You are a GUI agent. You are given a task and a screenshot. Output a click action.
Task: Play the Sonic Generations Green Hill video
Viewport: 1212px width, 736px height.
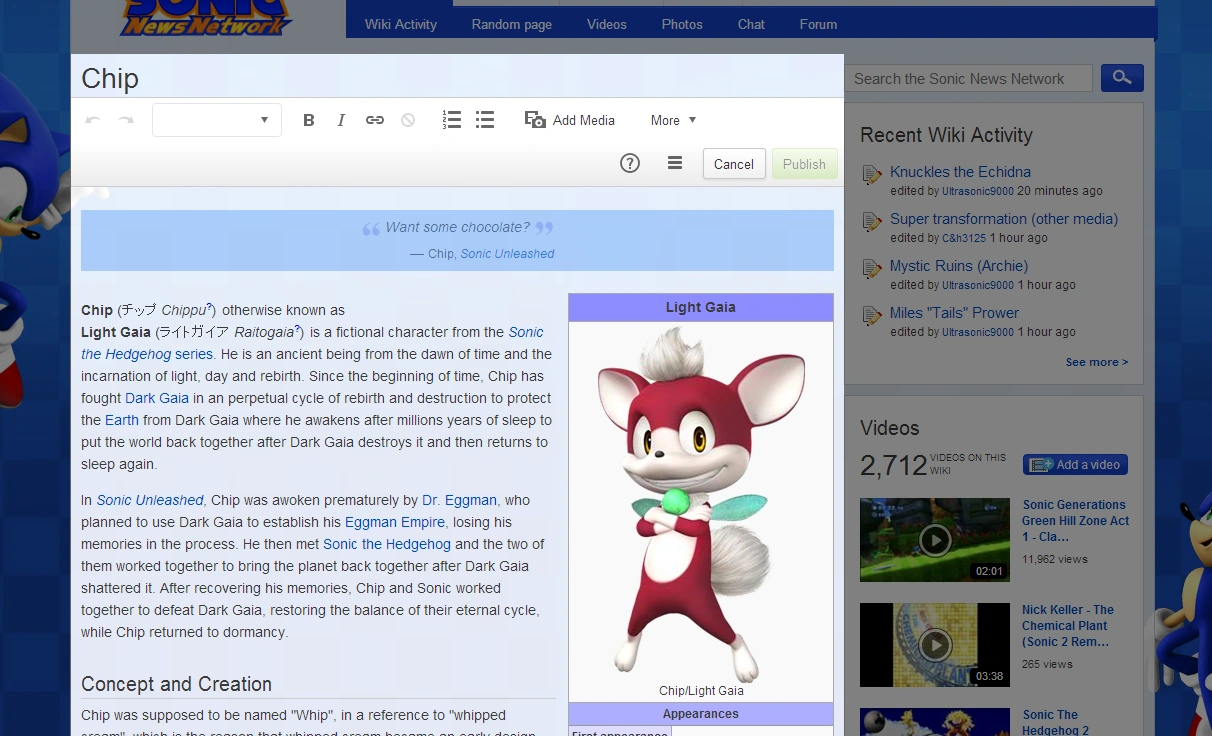[x=935, y=540]
